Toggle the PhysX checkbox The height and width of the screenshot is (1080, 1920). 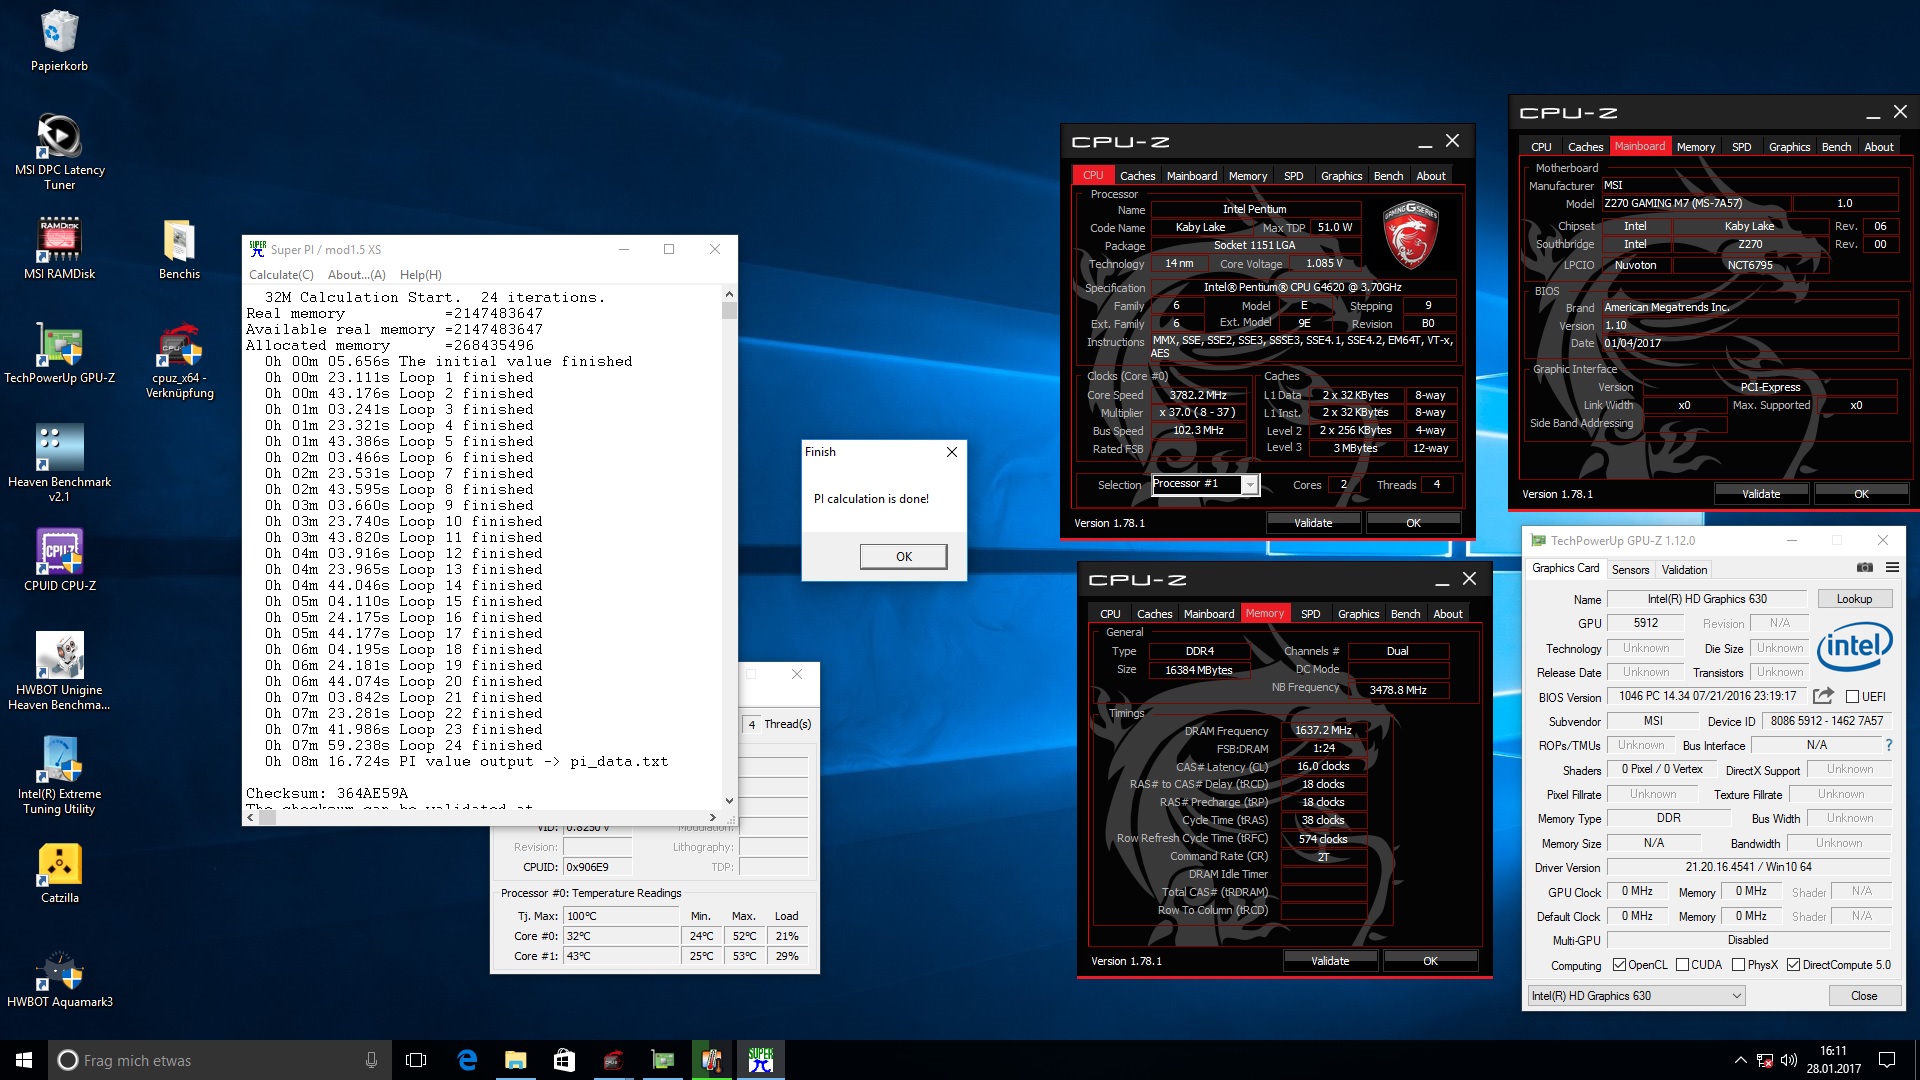(x=1738, y=965)
